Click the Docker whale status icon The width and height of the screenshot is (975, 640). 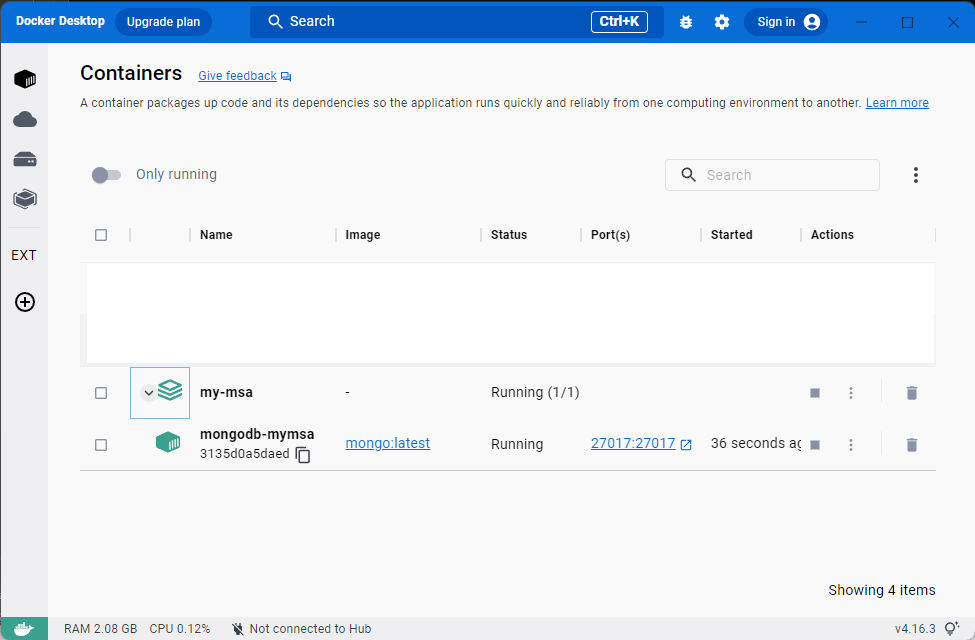24,629
